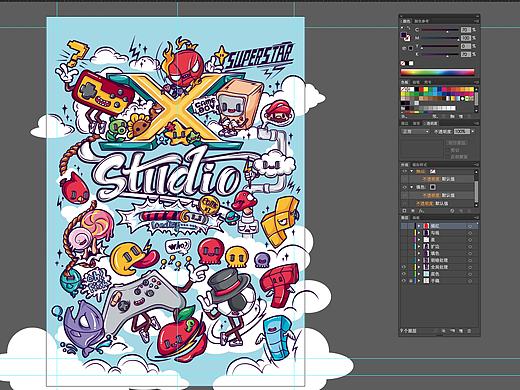Select the None swatch below CMYK sliders

[403, 63]
